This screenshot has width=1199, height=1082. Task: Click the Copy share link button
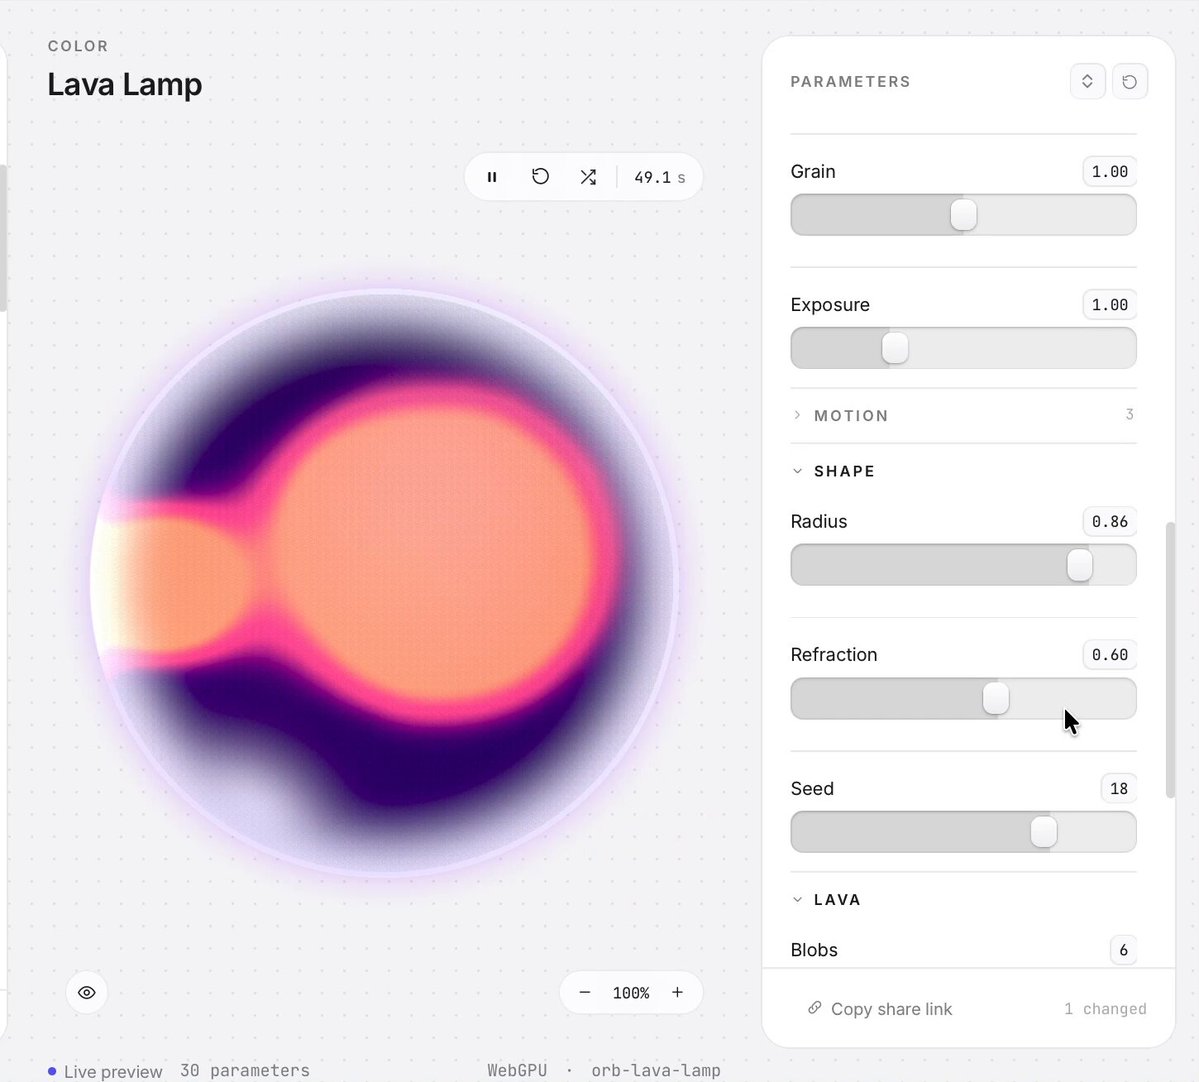(880, 1009)
